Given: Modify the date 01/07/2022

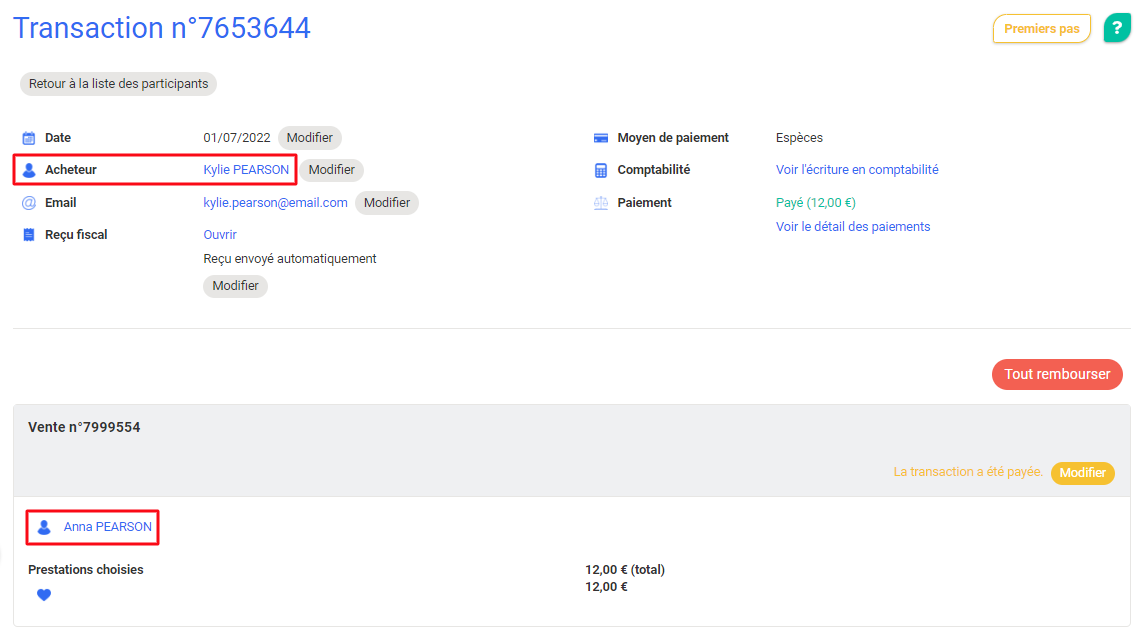Looking at the screenshot, I should pyautogui.click(x=309, y=138).
